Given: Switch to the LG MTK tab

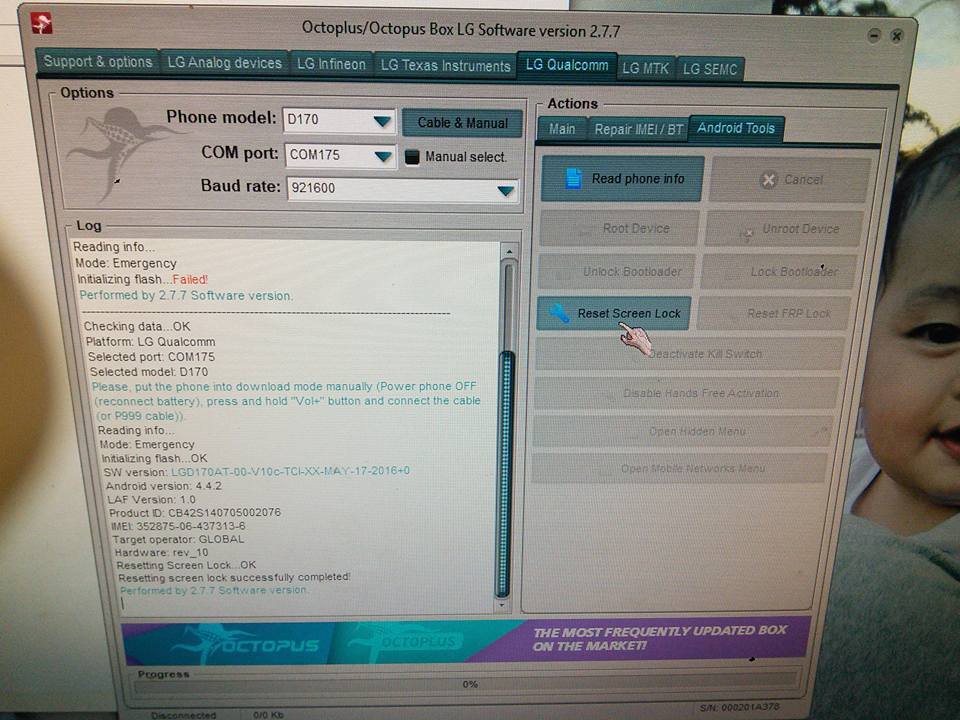Looking at the screenshot, I should click(646, 69).
